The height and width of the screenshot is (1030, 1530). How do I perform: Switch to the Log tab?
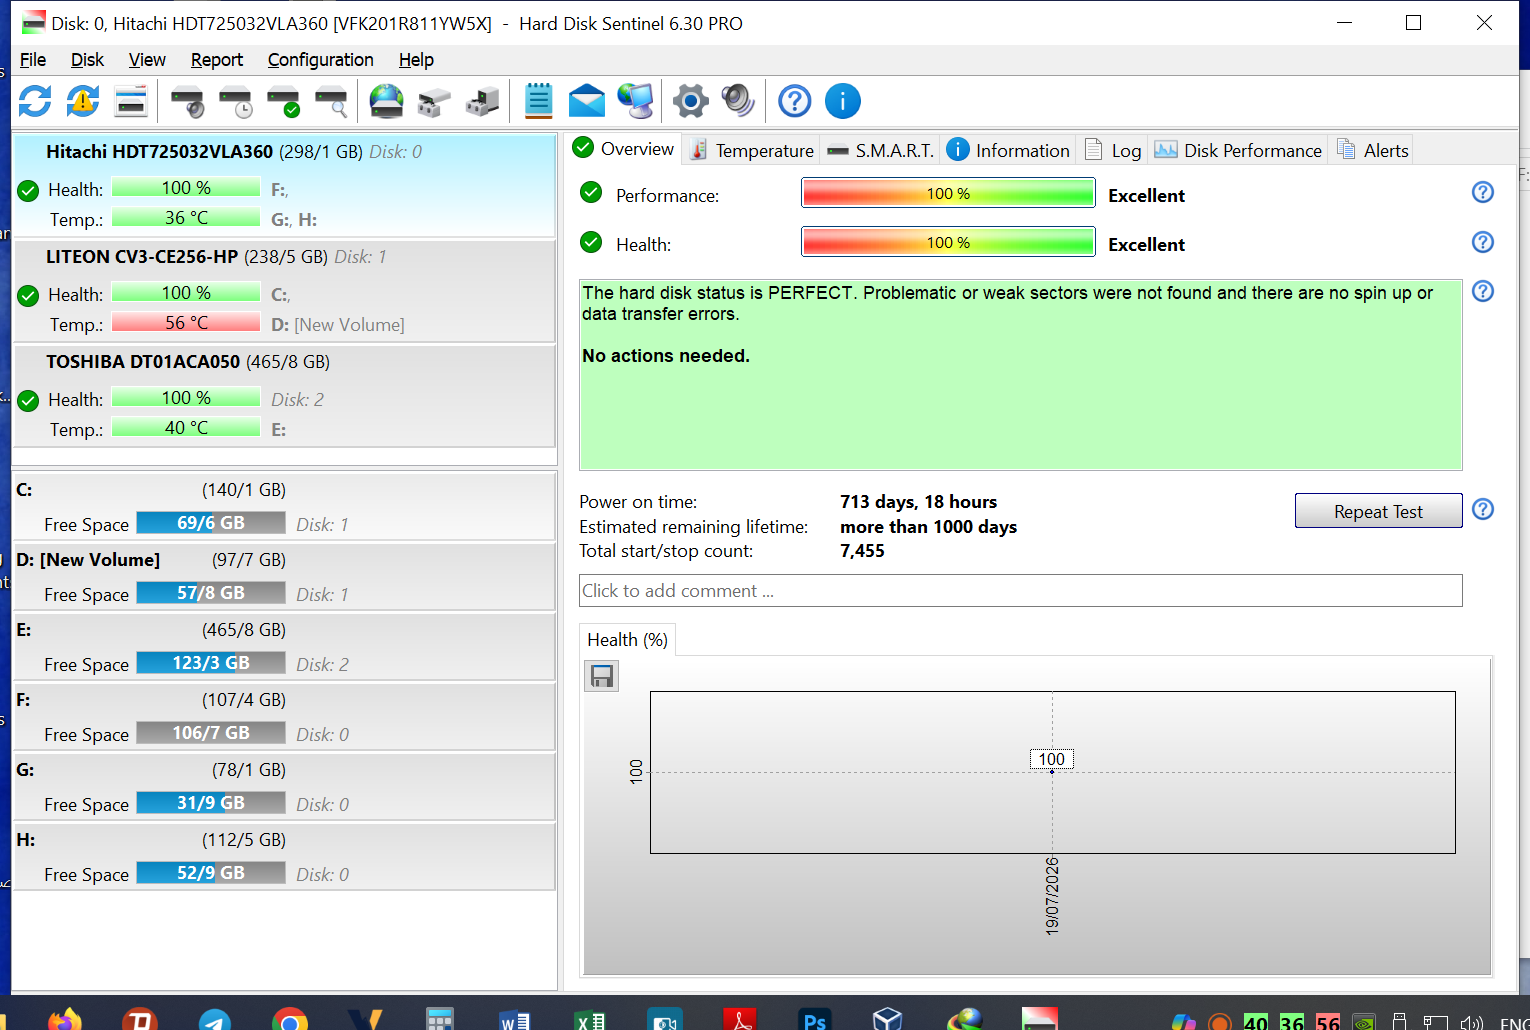[x=1112, y=150]
